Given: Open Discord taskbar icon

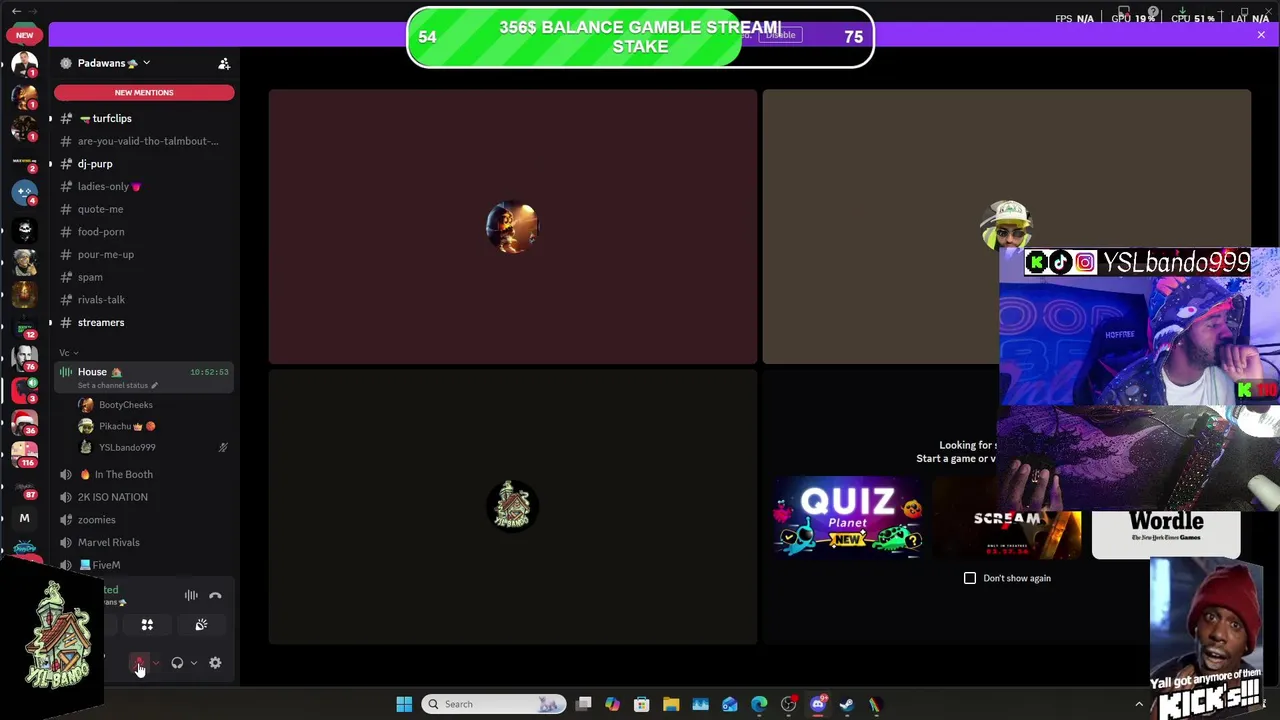Looking at the screenshot, I should tap(818, 704).
